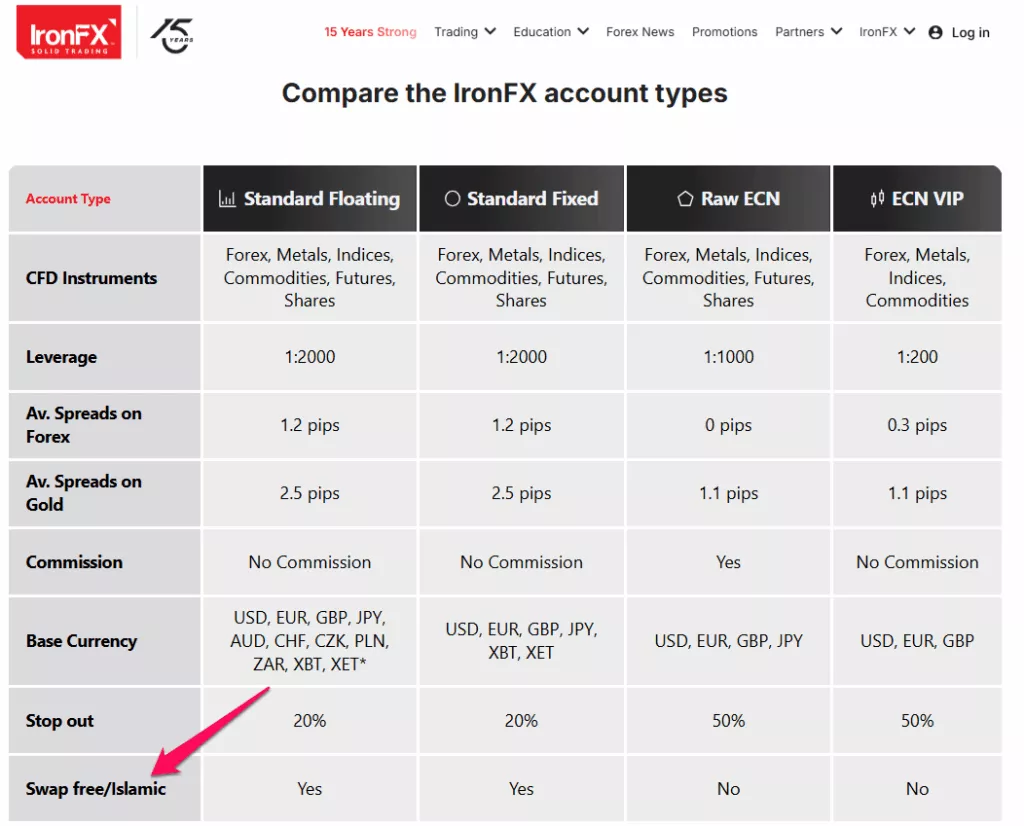Go to Forex News
The height and width of the screenshot is (826, 1024).
(x=640, y=32)
